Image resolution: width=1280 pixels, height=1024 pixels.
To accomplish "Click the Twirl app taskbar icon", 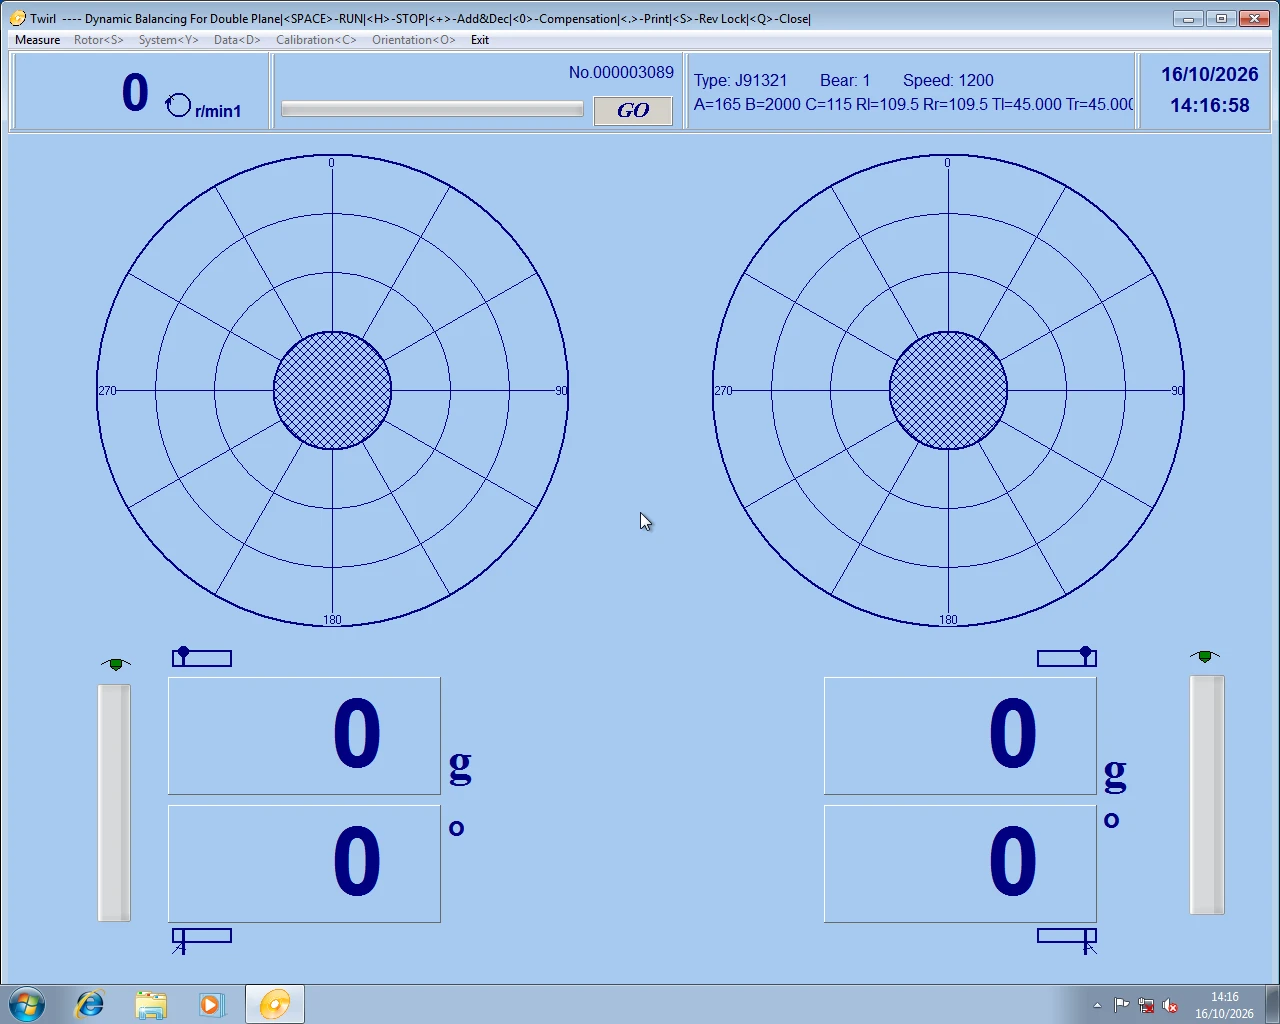I will click(x=275, y=1004).
